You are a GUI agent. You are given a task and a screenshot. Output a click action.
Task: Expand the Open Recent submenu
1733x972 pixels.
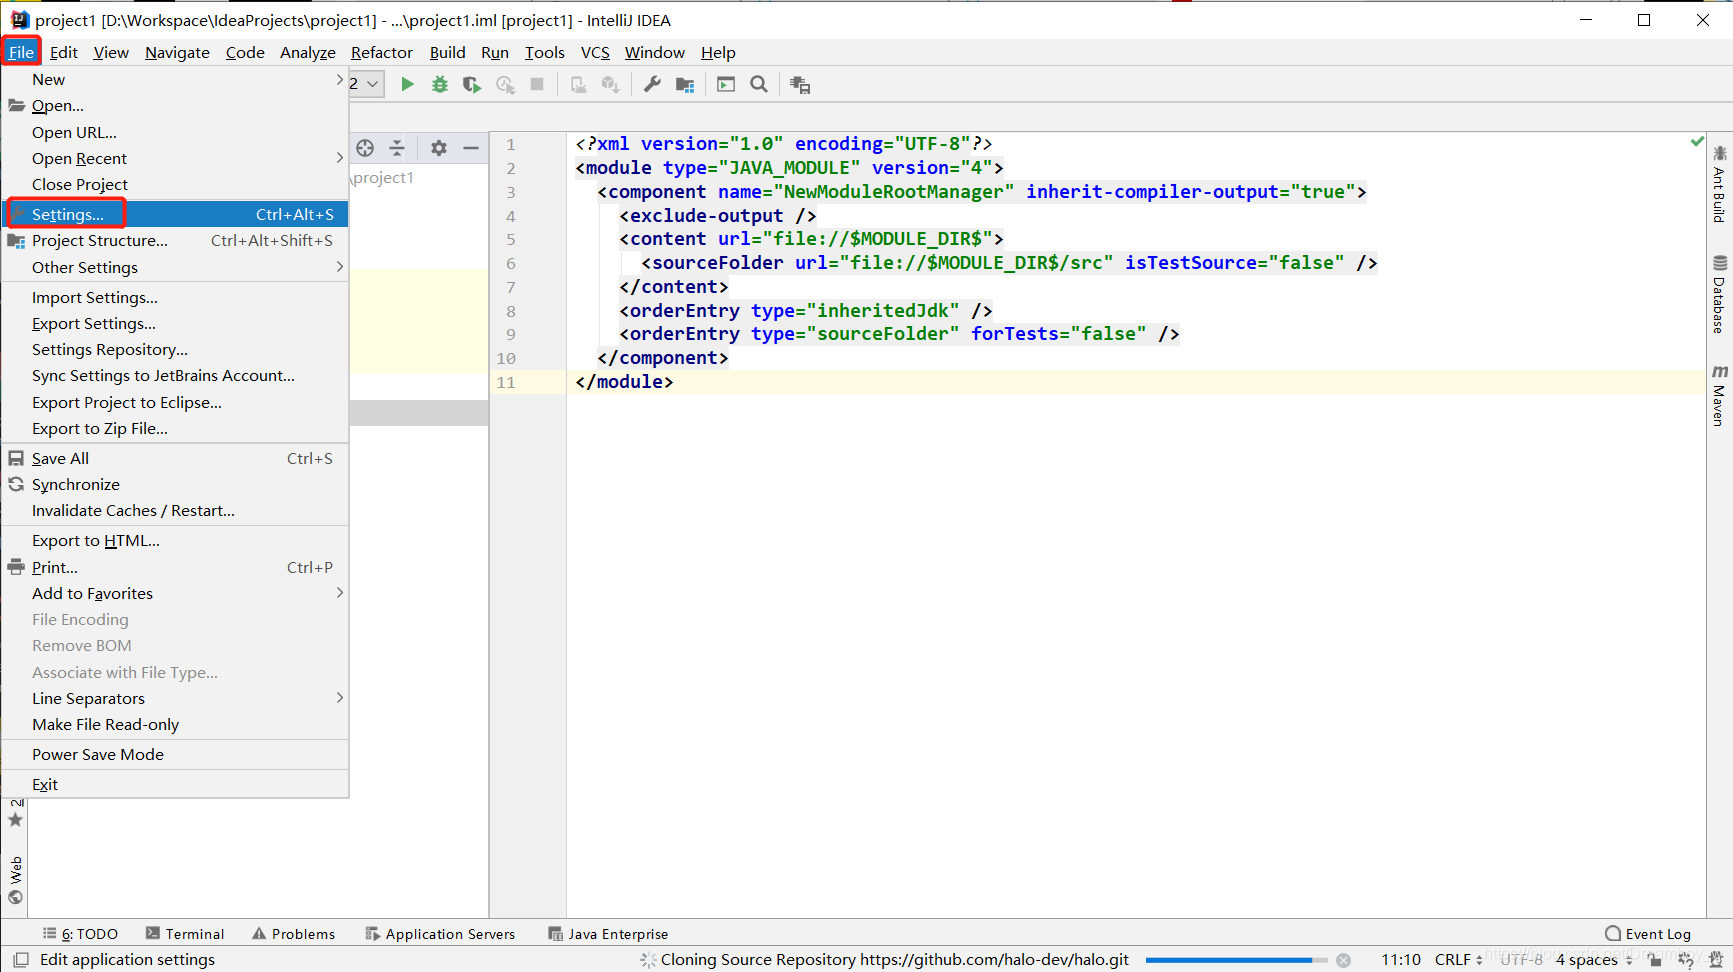click(x=176, y=158)
